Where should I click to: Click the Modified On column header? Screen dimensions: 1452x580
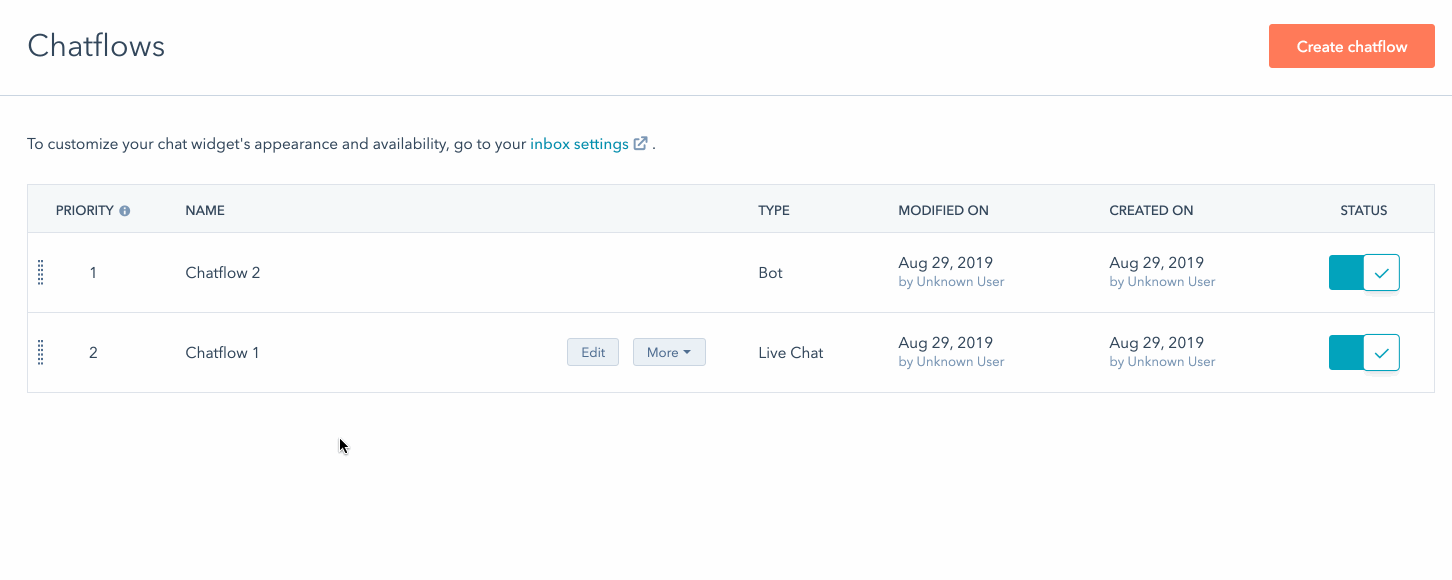pos(943,211)
